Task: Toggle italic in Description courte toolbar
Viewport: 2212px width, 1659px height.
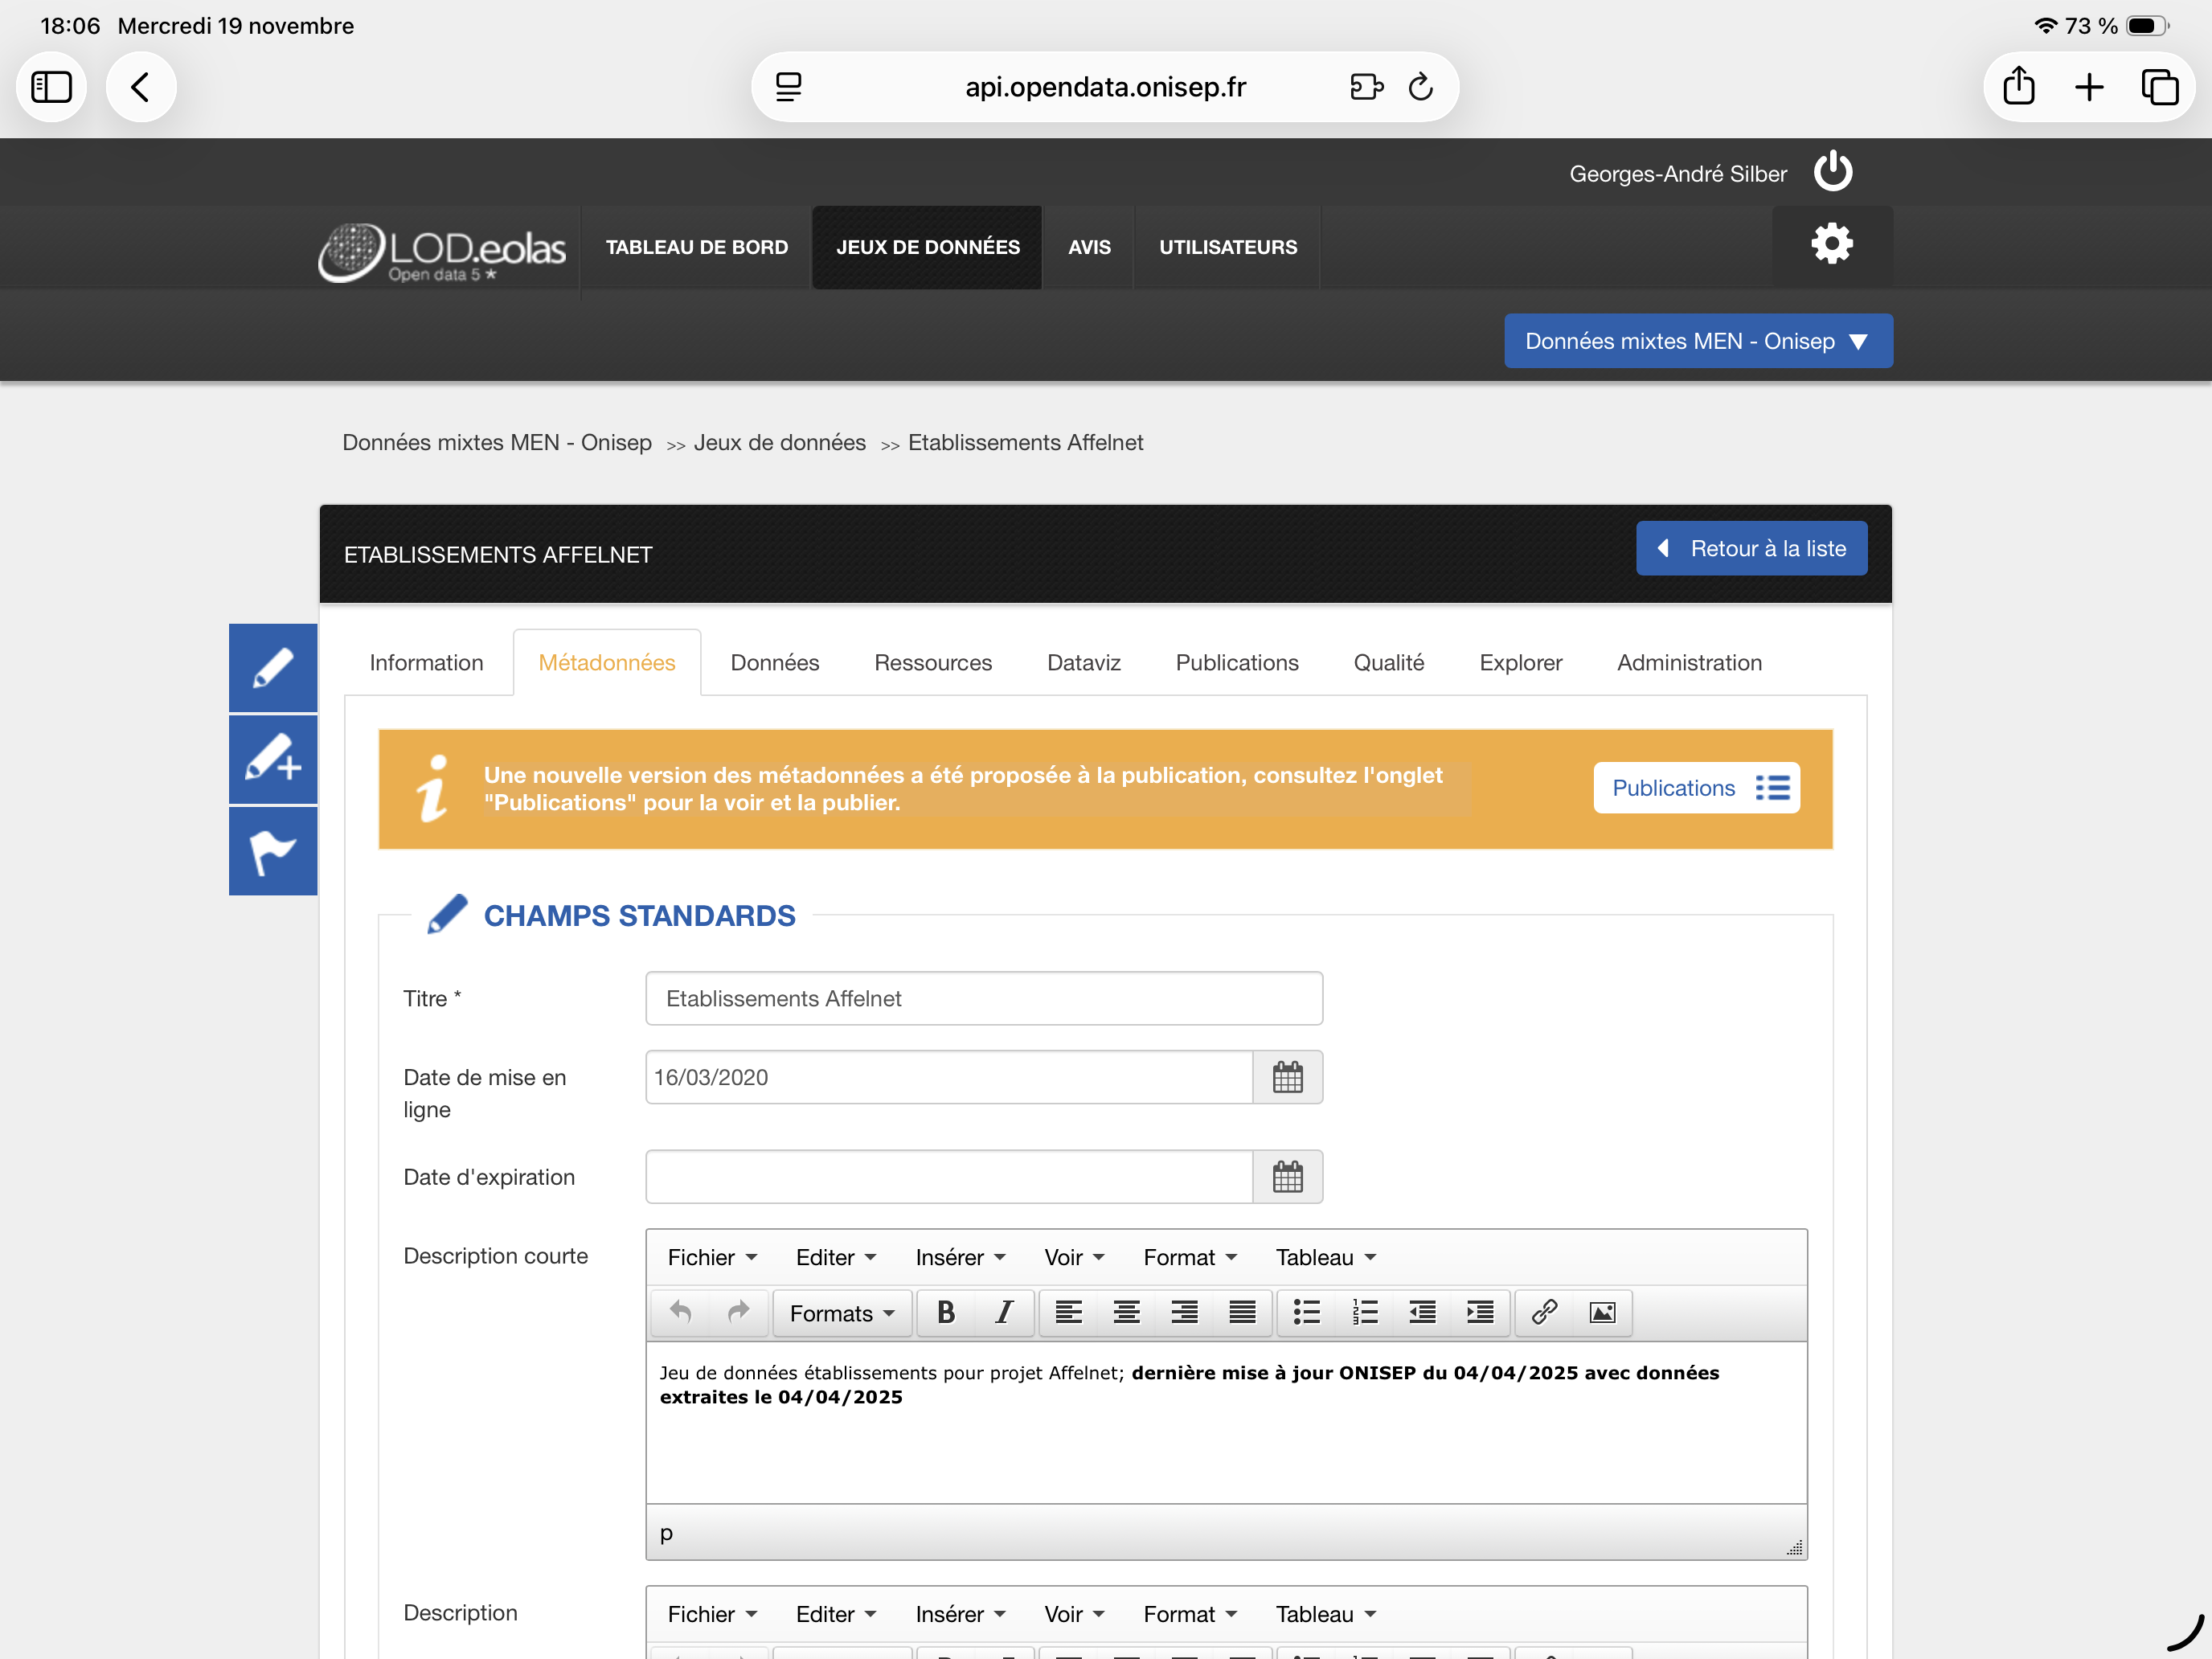Action: click(1003, 1312)
